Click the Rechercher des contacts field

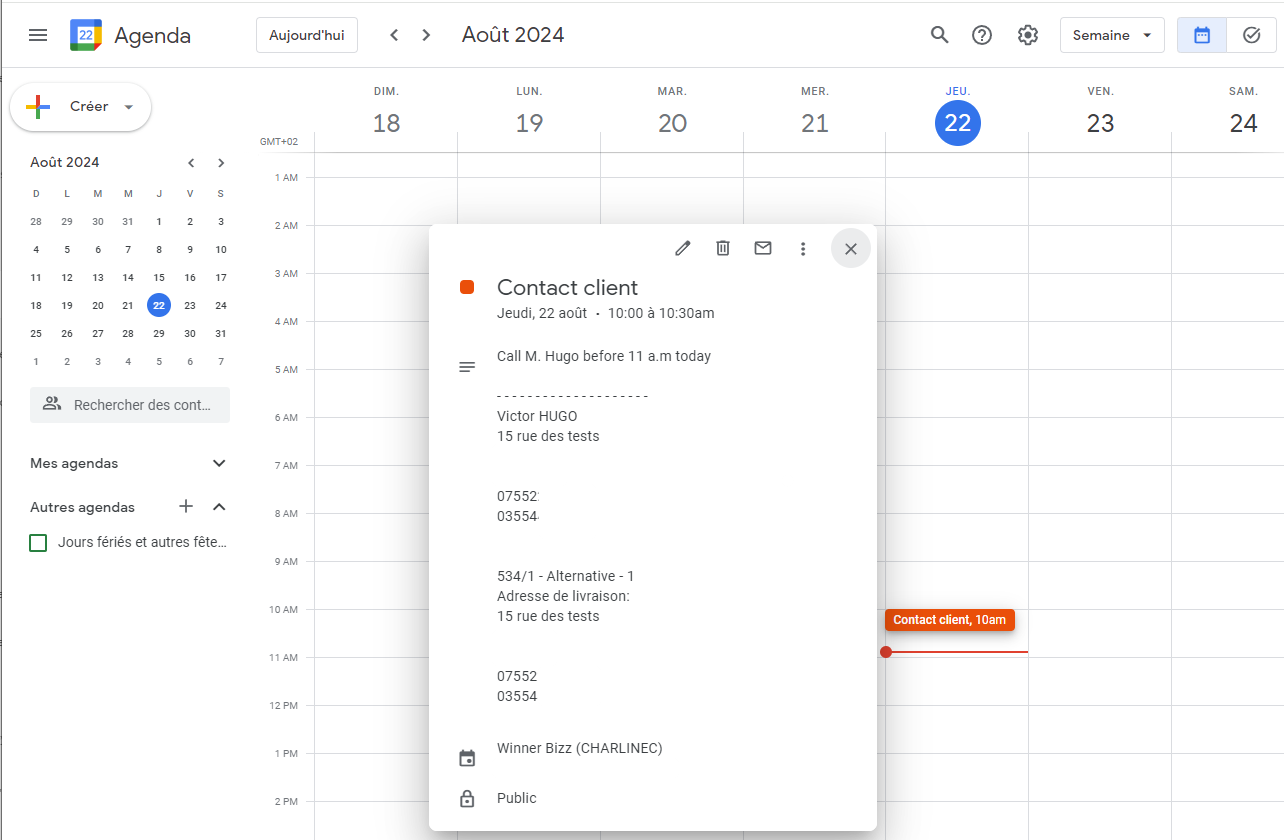click(129, 404)
